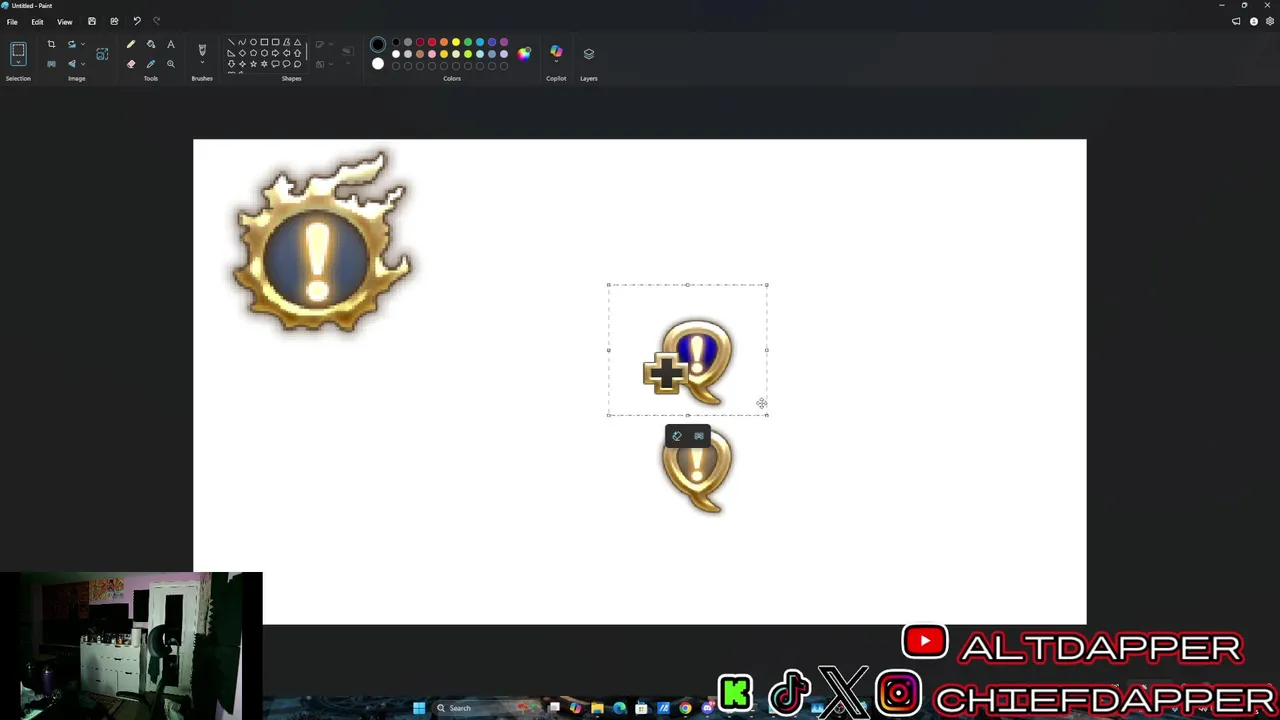Open Google Chrome from the taskbar

pyautogui.click(x=685, y=708)
